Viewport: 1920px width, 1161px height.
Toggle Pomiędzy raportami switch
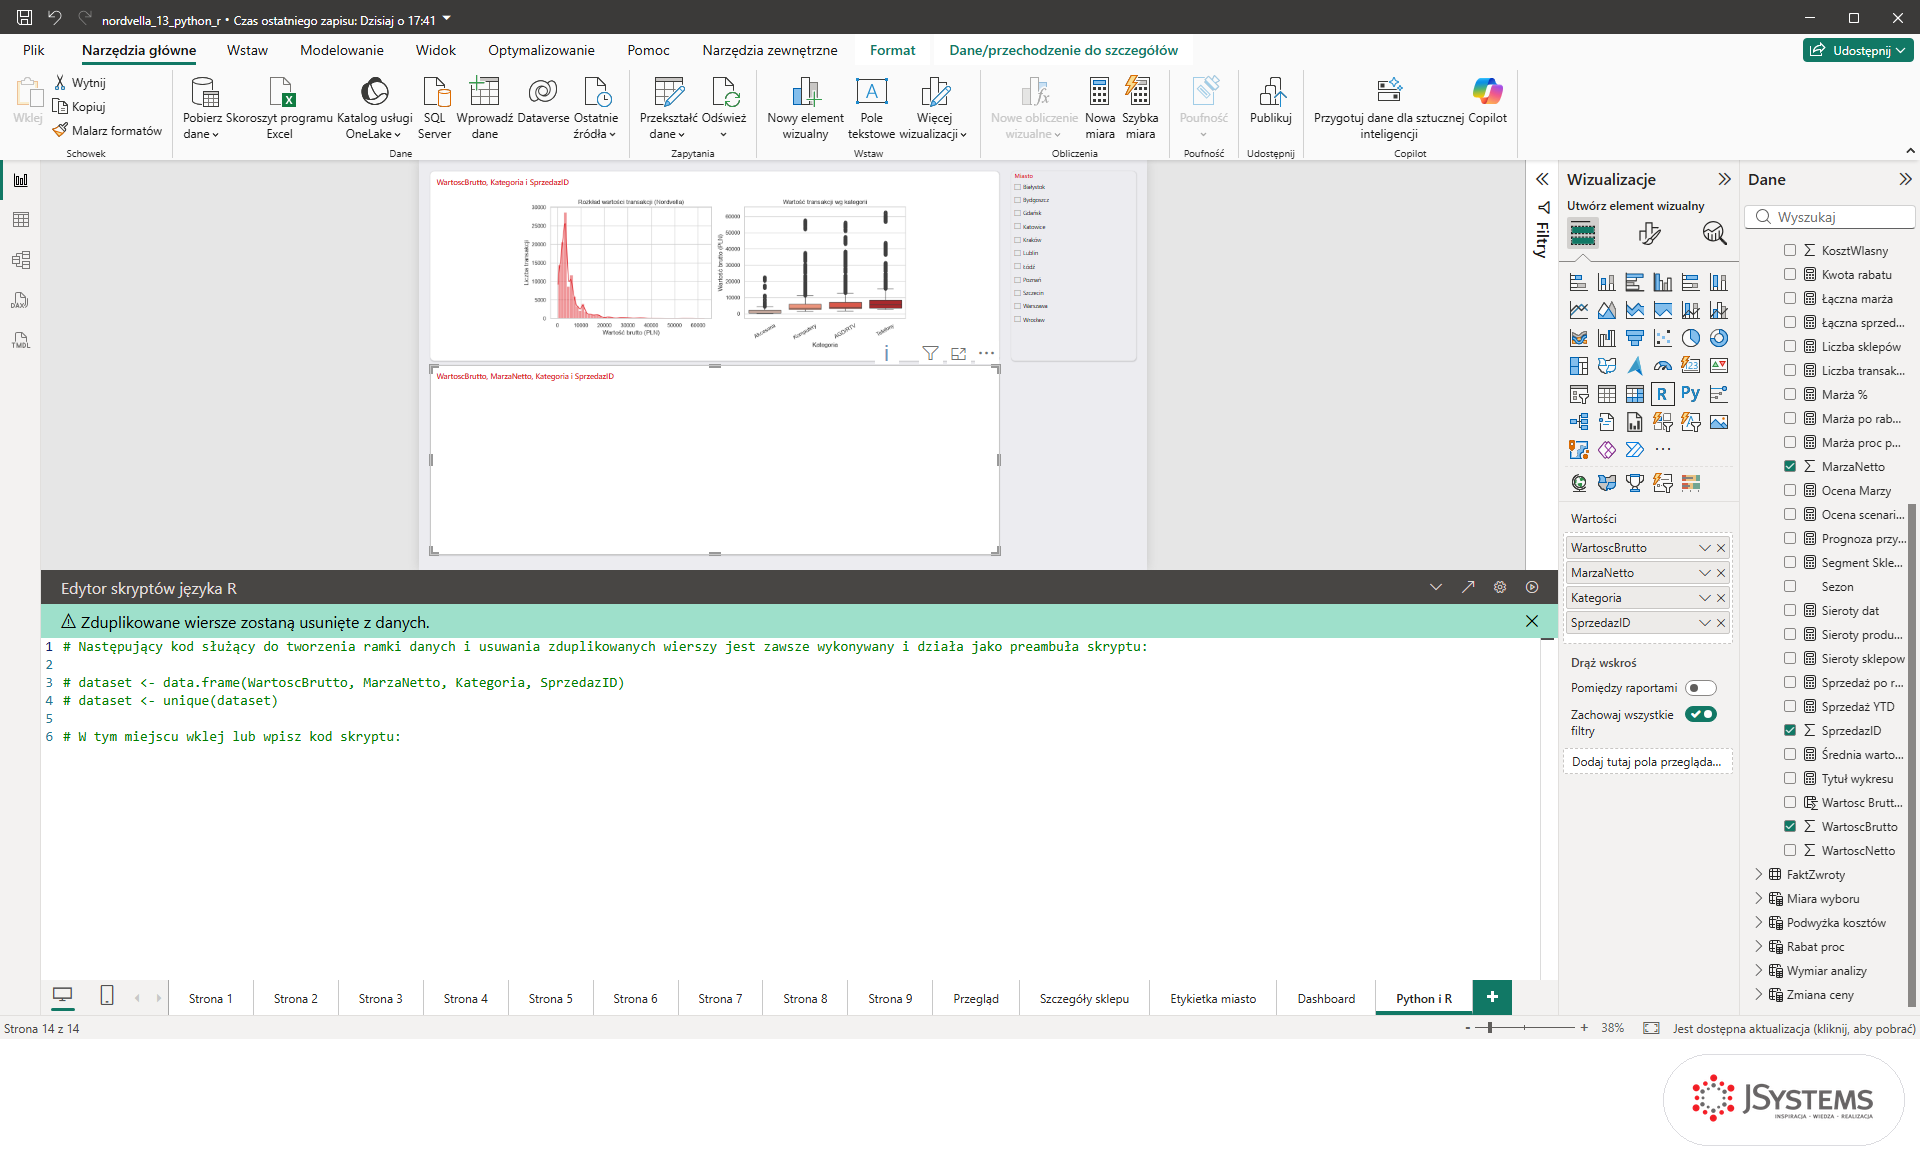click(1701, 688)
